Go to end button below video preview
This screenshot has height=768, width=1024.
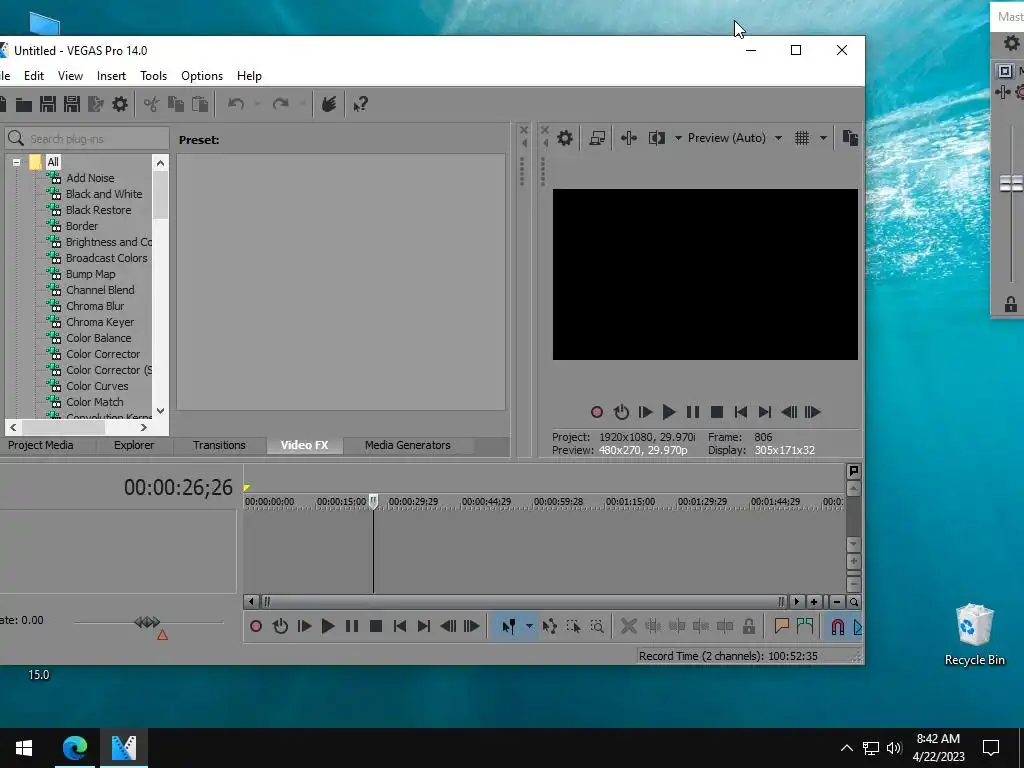tap(765, 412)
